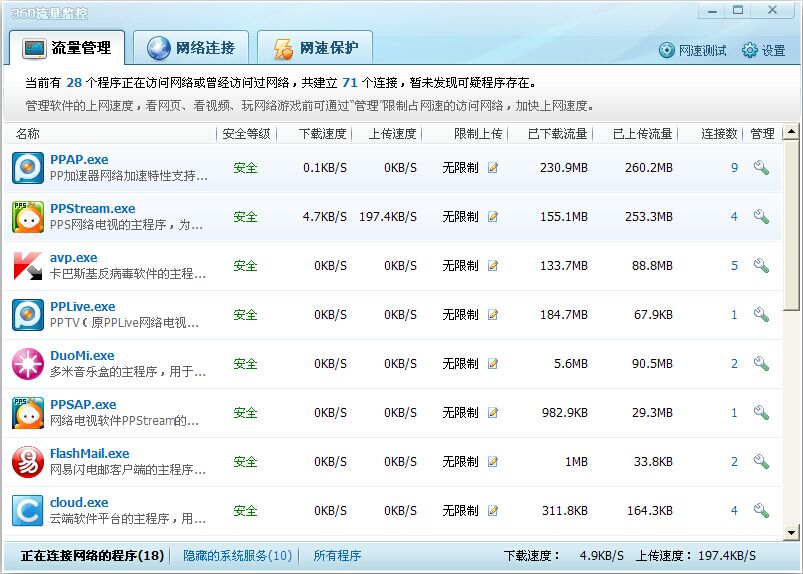The width and height of the screenshot is (803, 574).
Task: Open manage wrench for DuoMi.exe
Action: [x=761, y=364]
